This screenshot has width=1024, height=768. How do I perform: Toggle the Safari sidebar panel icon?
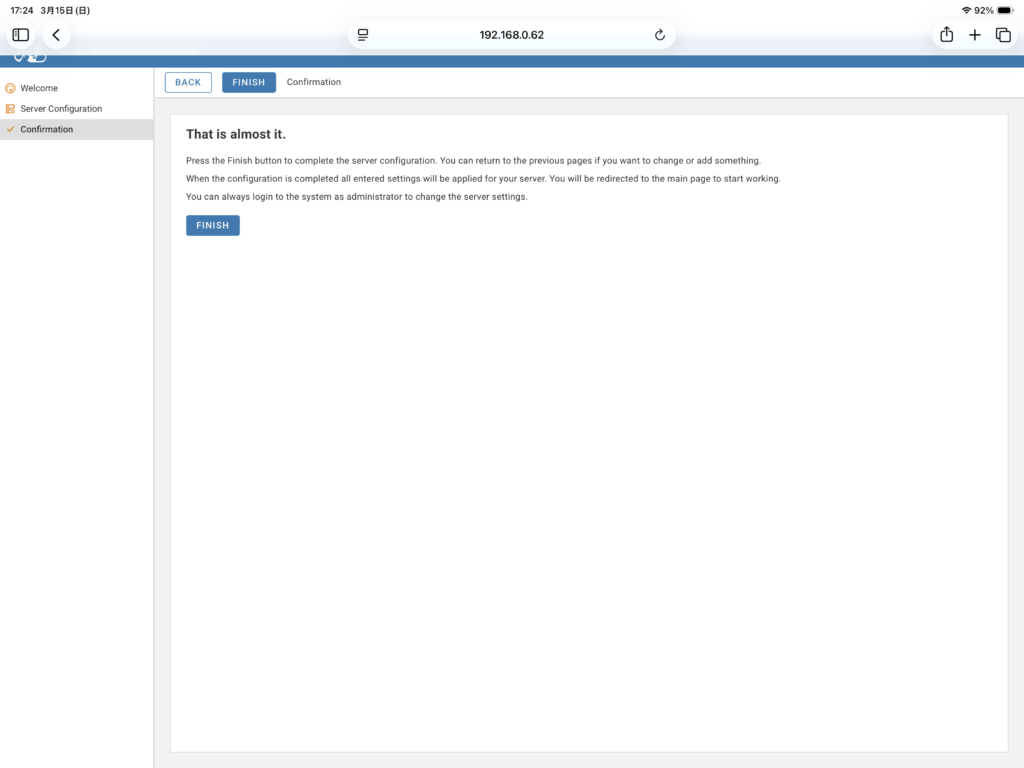(x=21, y=35)
